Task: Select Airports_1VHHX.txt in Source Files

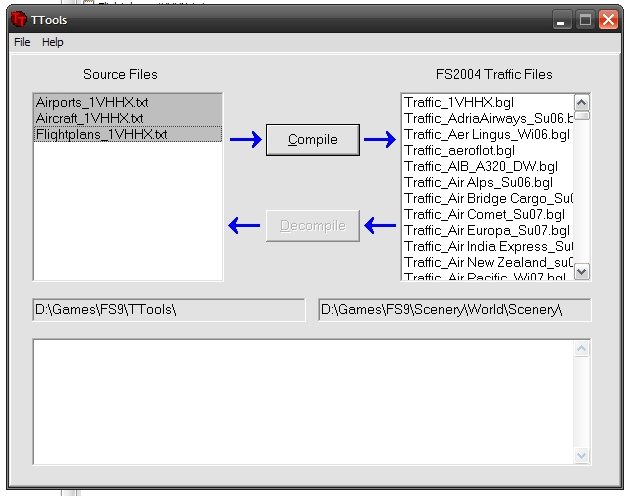Action: [x=128, y=102]
